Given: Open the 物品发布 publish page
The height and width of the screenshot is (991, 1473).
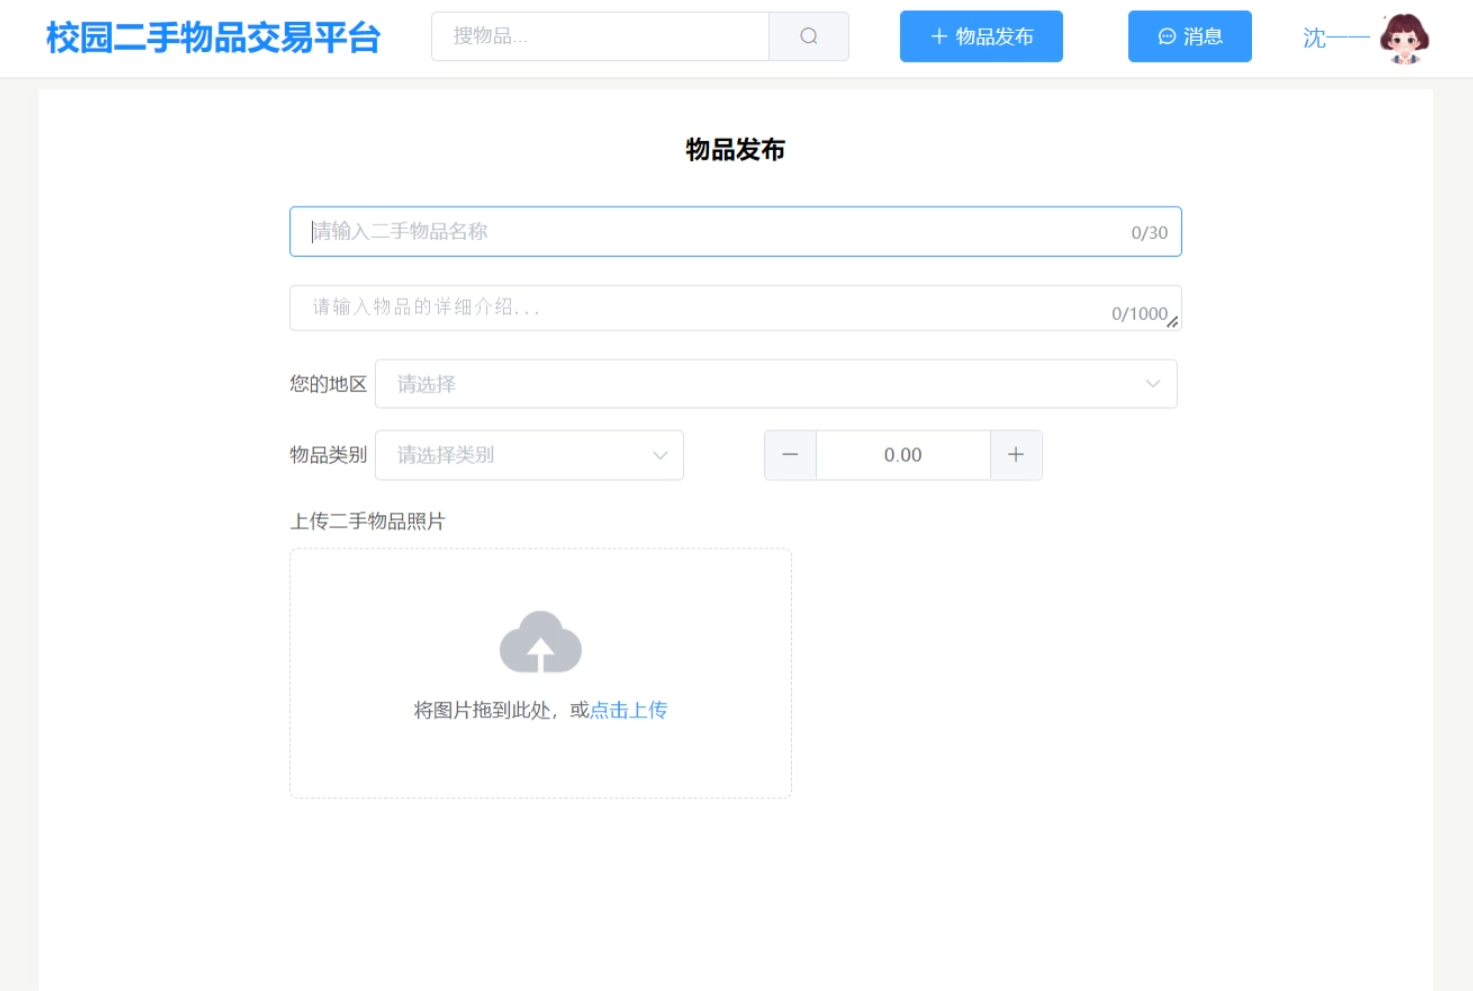Looking at the screenshot, I should click(980, 36).
